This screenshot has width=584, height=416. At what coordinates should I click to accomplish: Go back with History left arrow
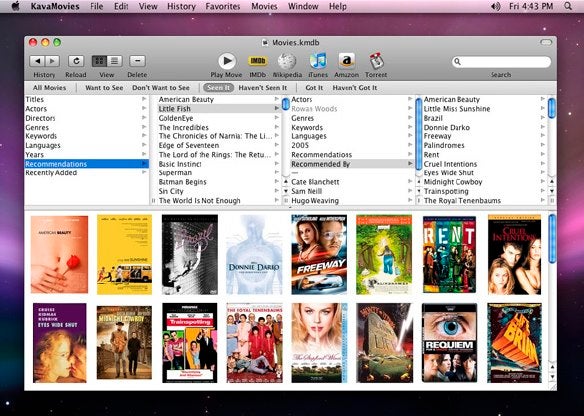point(37,61)
